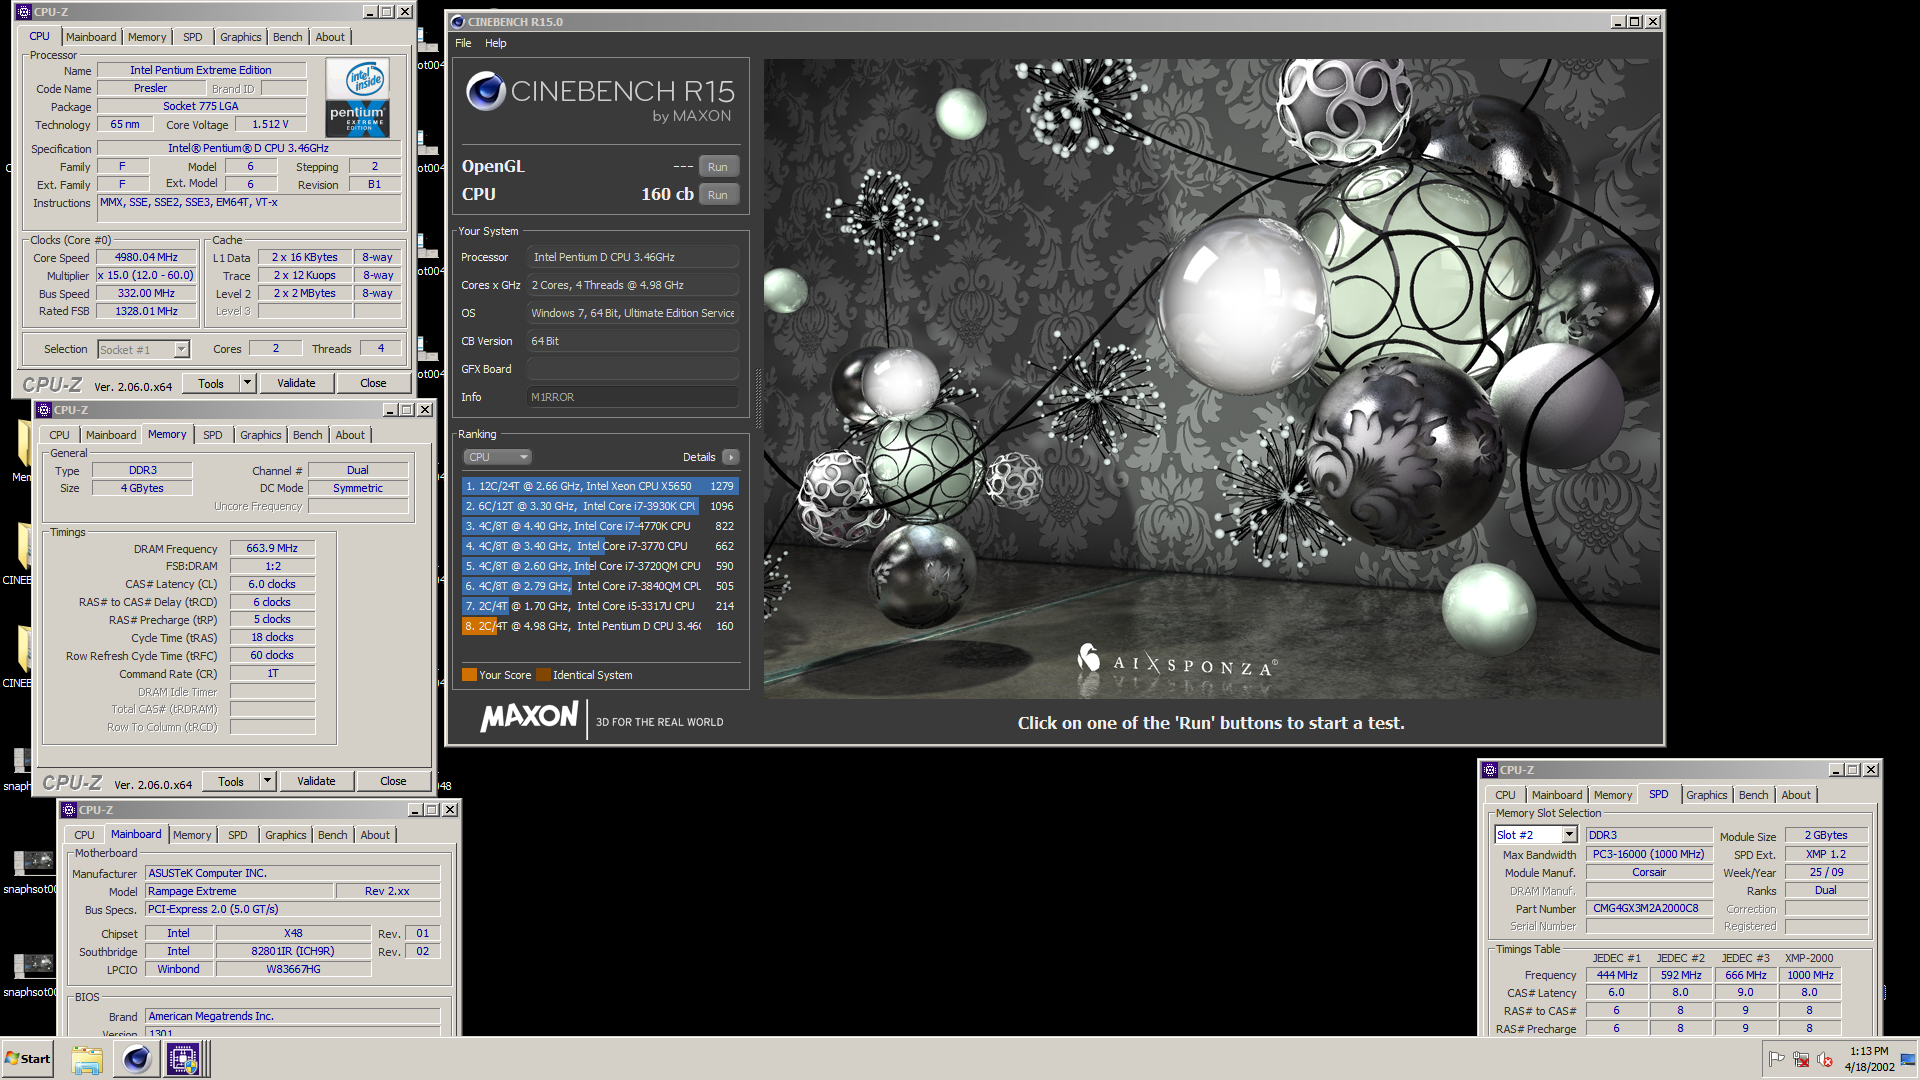Click top CPU-Z window title icon
Image resolution: width=1920 pixels, height=1080 pixels.
click(23, 12)
